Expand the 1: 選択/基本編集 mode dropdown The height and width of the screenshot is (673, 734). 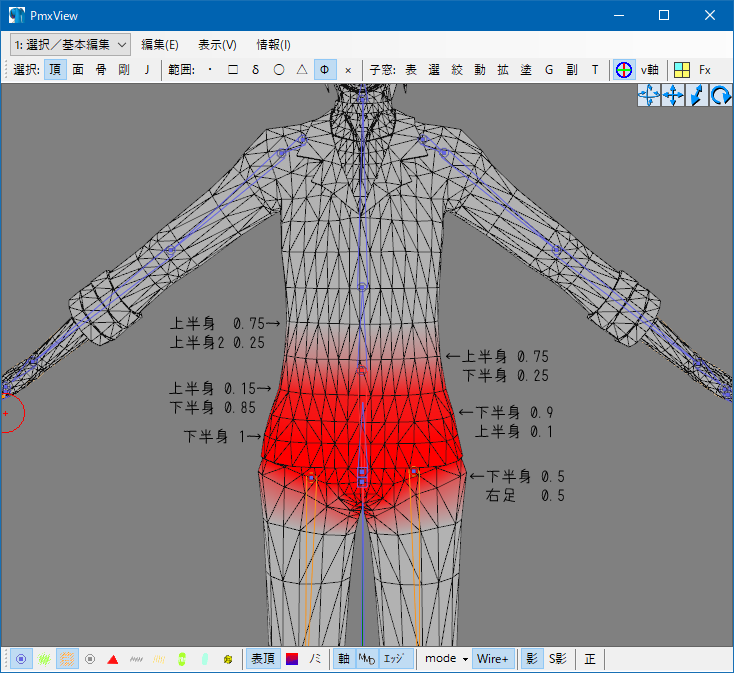point(70,45)
